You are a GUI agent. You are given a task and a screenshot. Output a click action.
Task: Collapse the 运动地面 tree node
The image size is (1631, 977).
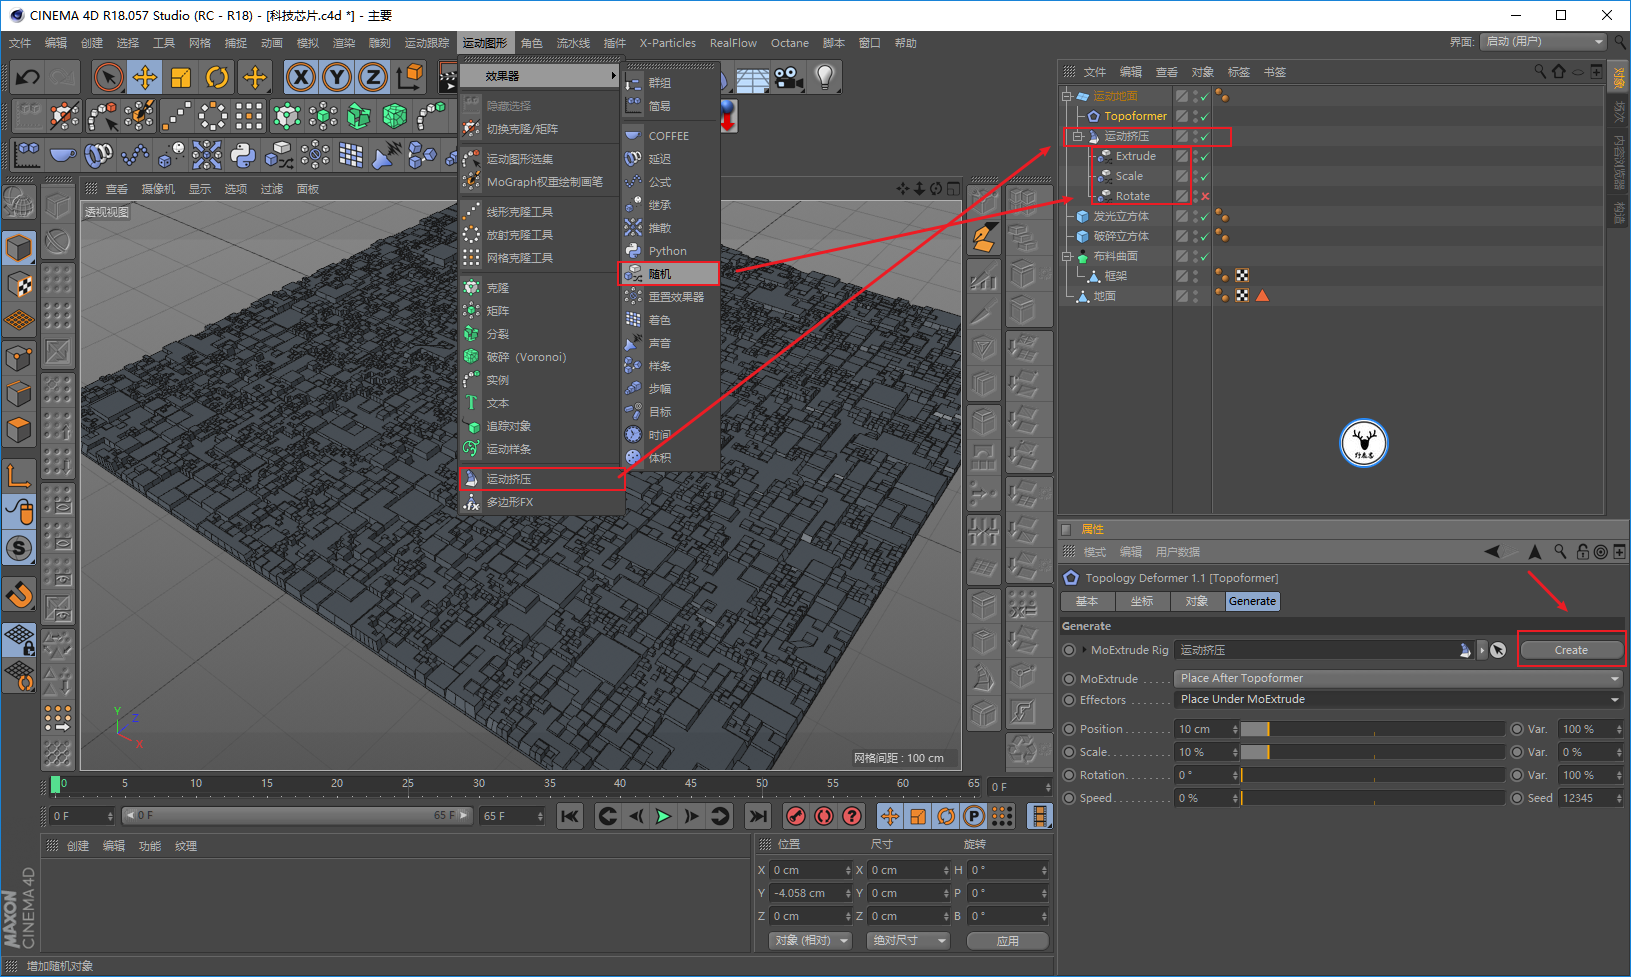tap(1066, 96)
